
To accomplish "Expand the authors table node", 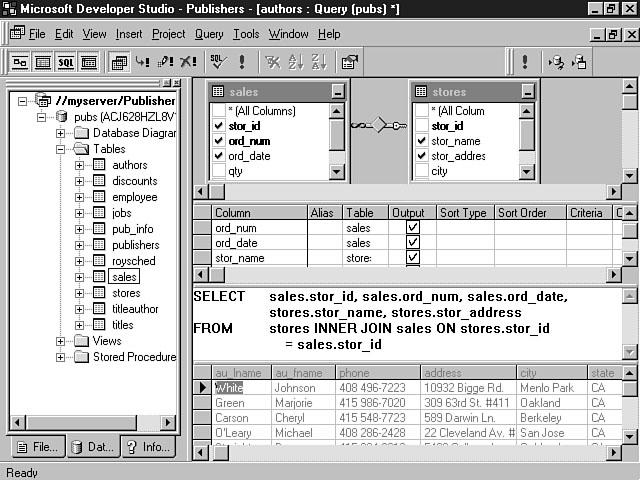I will [80, 165].
